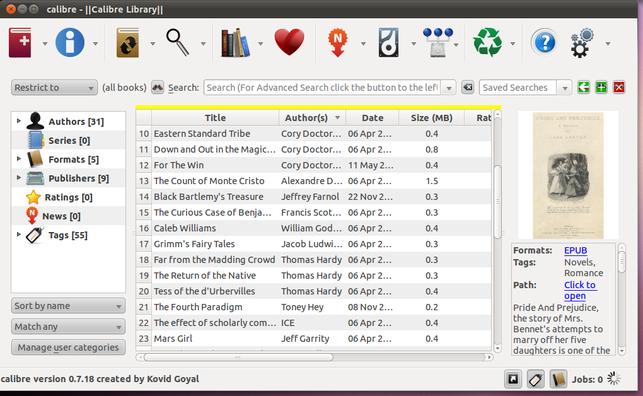Click green arrow copy search icon
Viewport: 643px width, 396px height.
pyautogui.click(x=583, y=87)
